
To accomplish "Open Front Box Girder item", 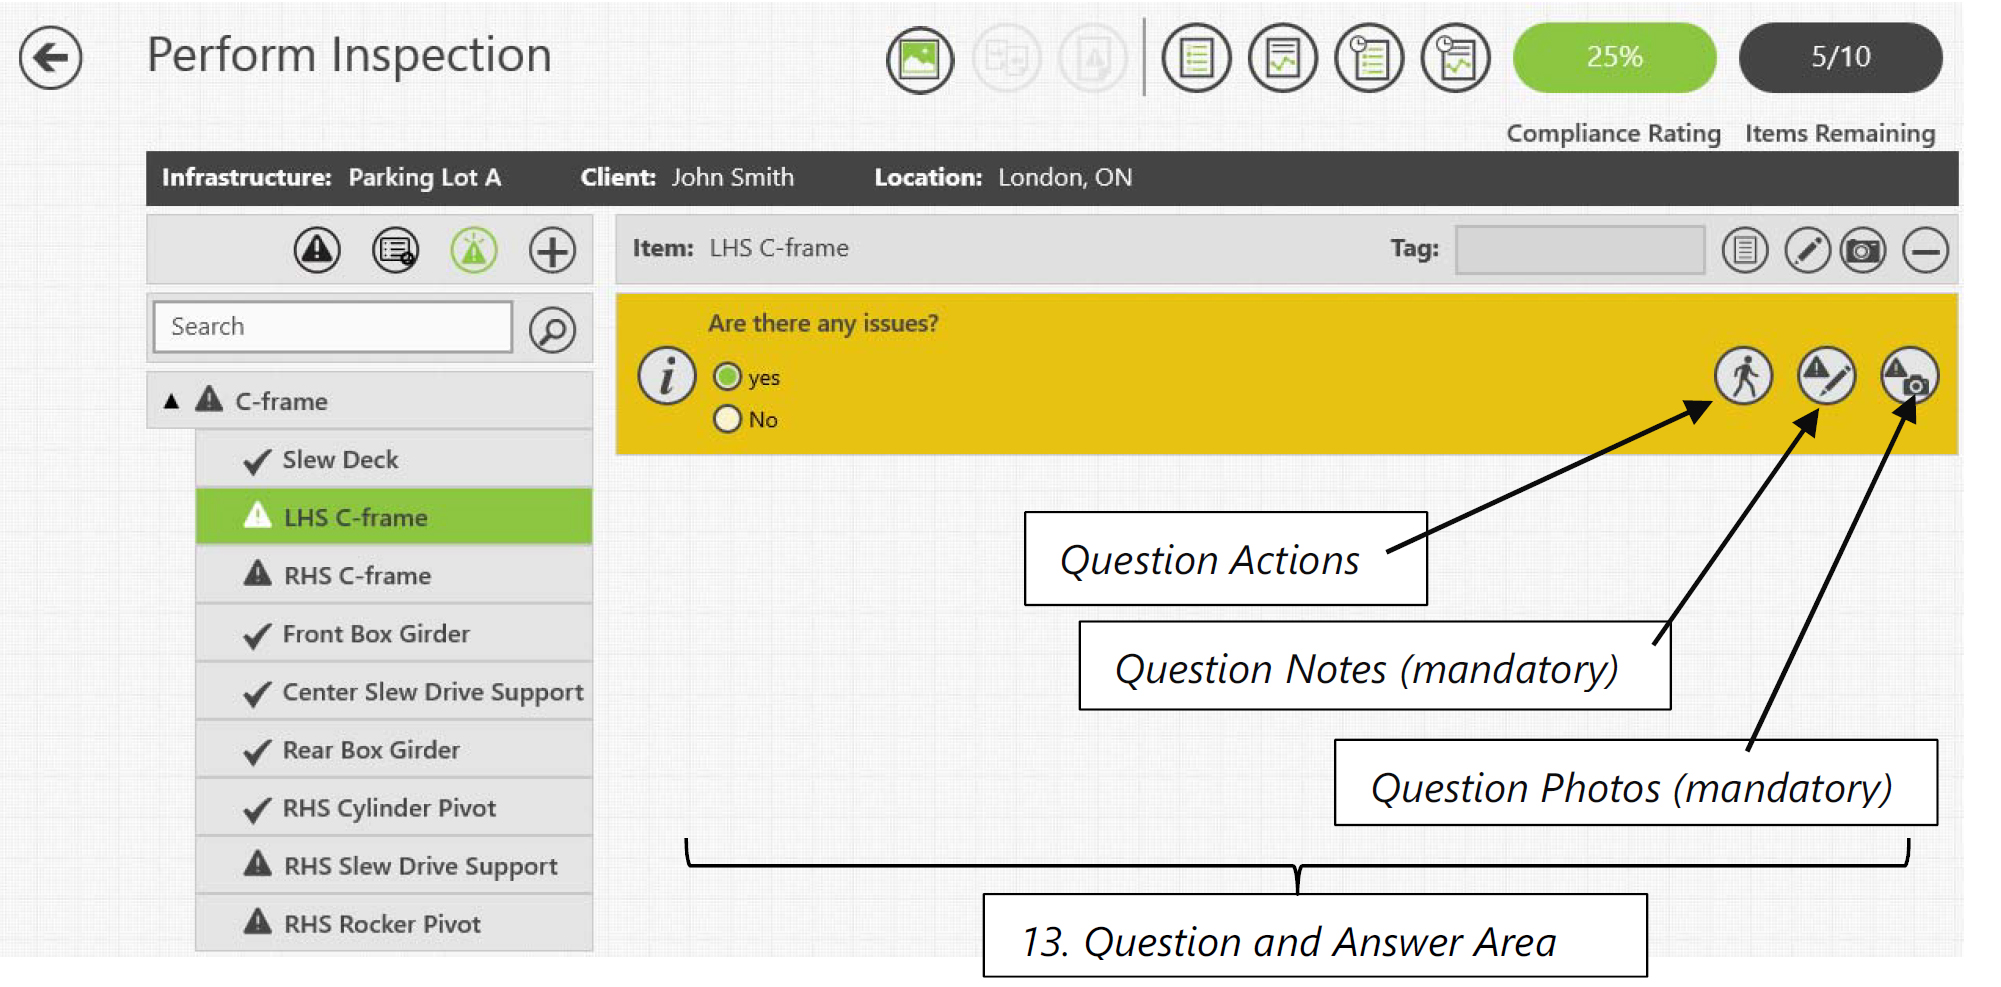I will (x=375, y=634).
